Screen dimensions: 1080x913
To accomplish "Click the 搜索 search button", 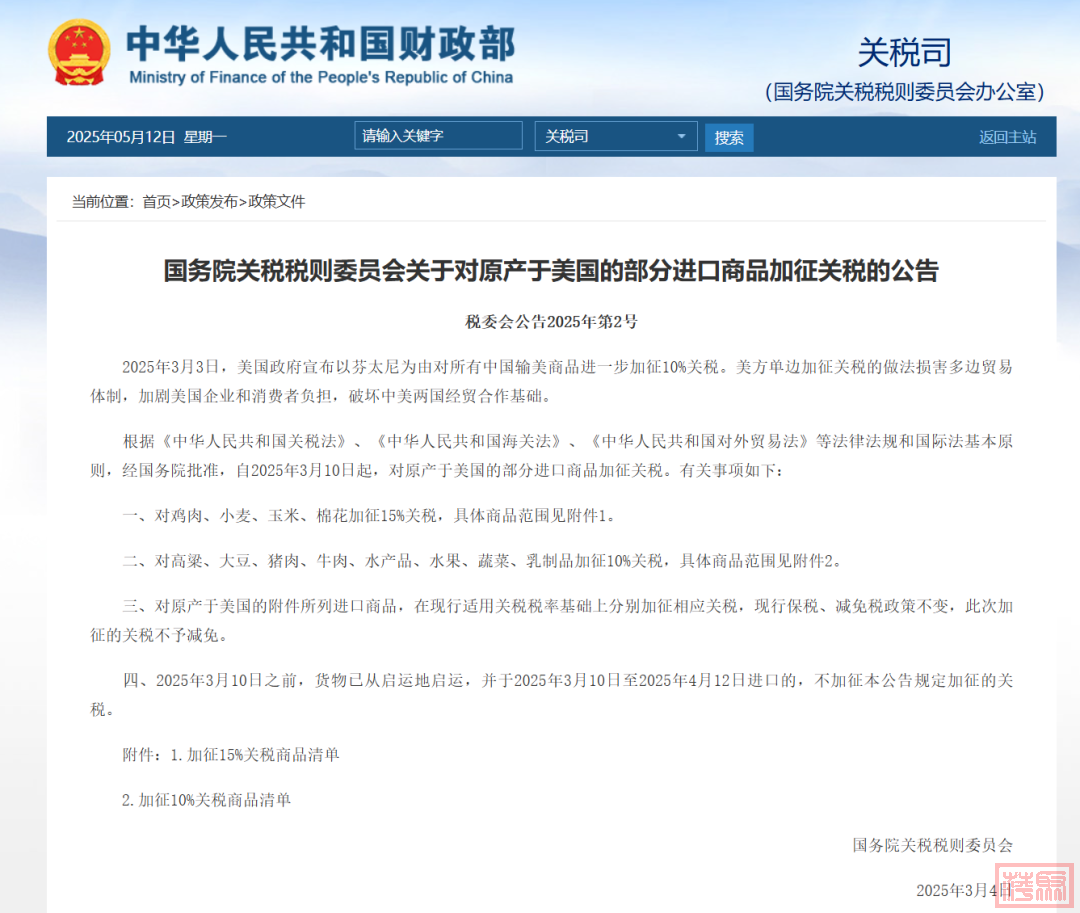I will 729,138.
